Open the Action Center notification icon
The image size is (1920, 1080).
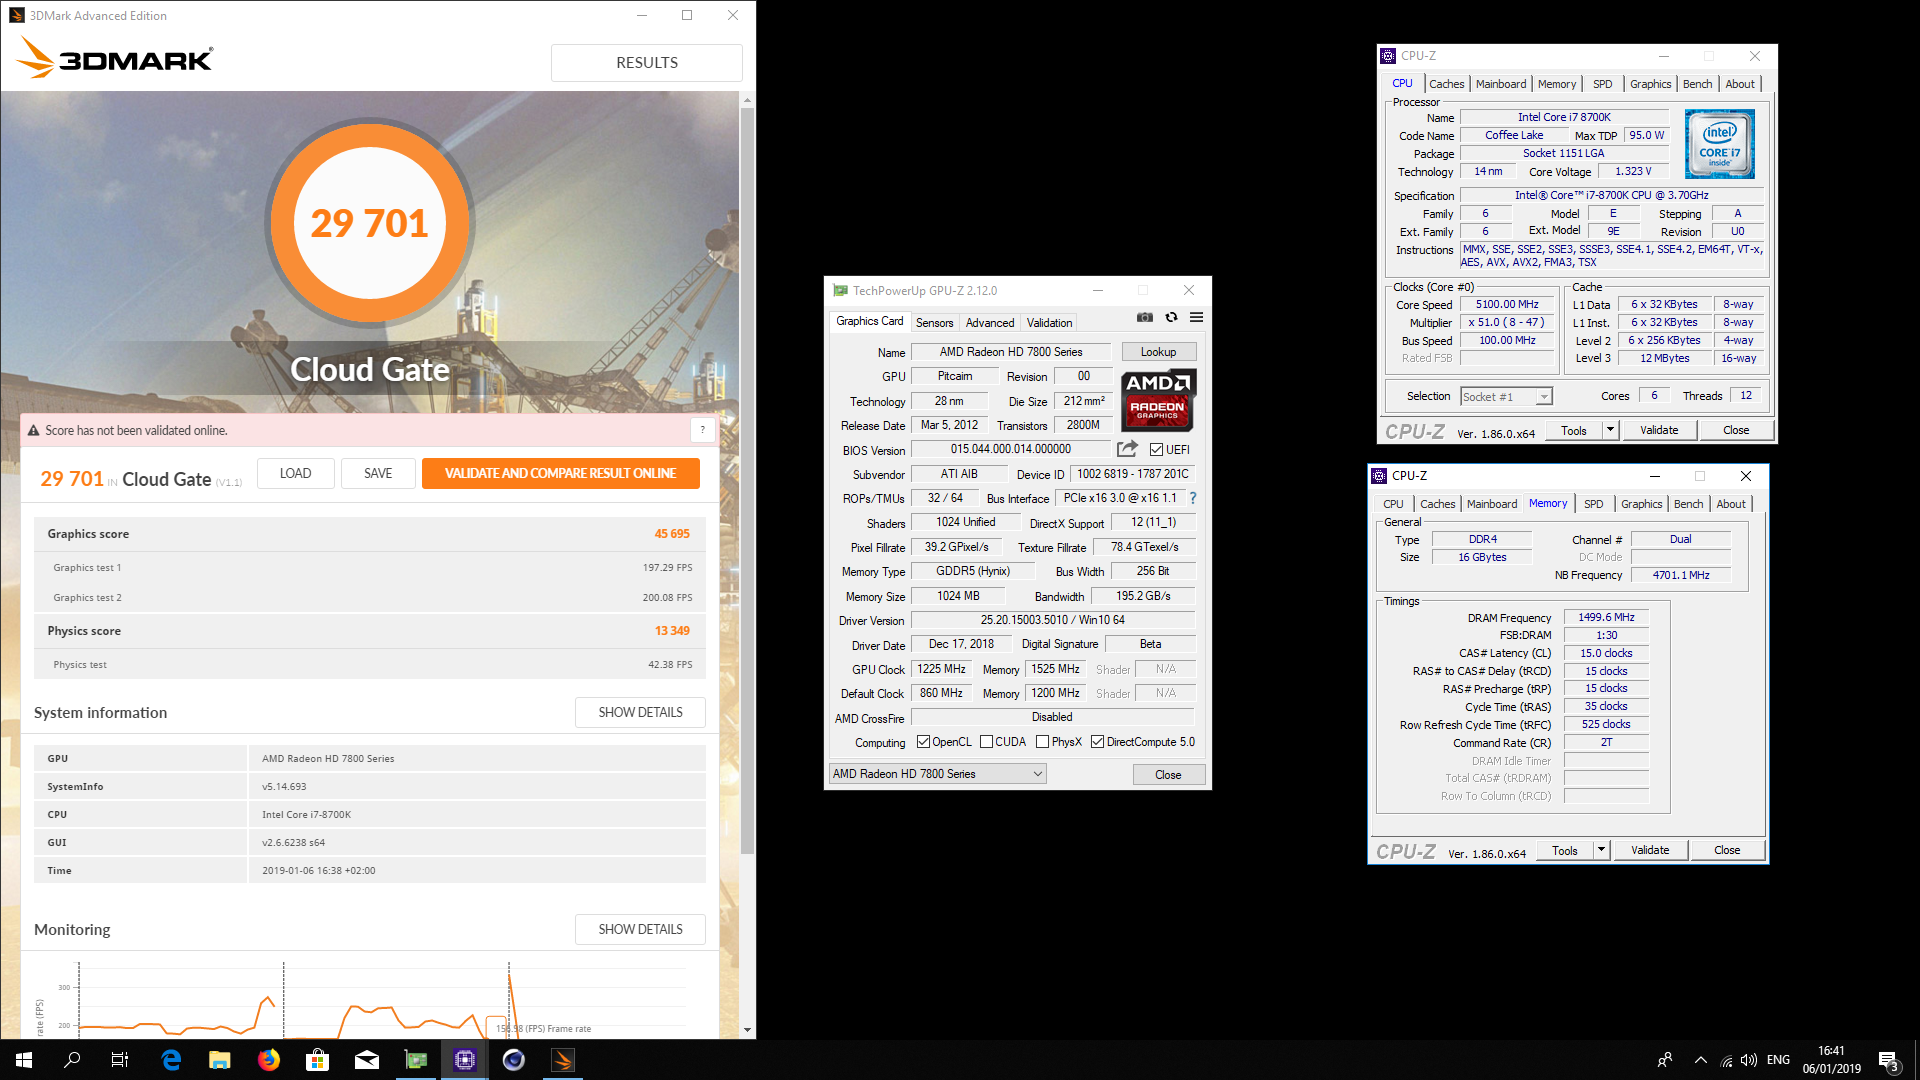pos(1888,1060)
